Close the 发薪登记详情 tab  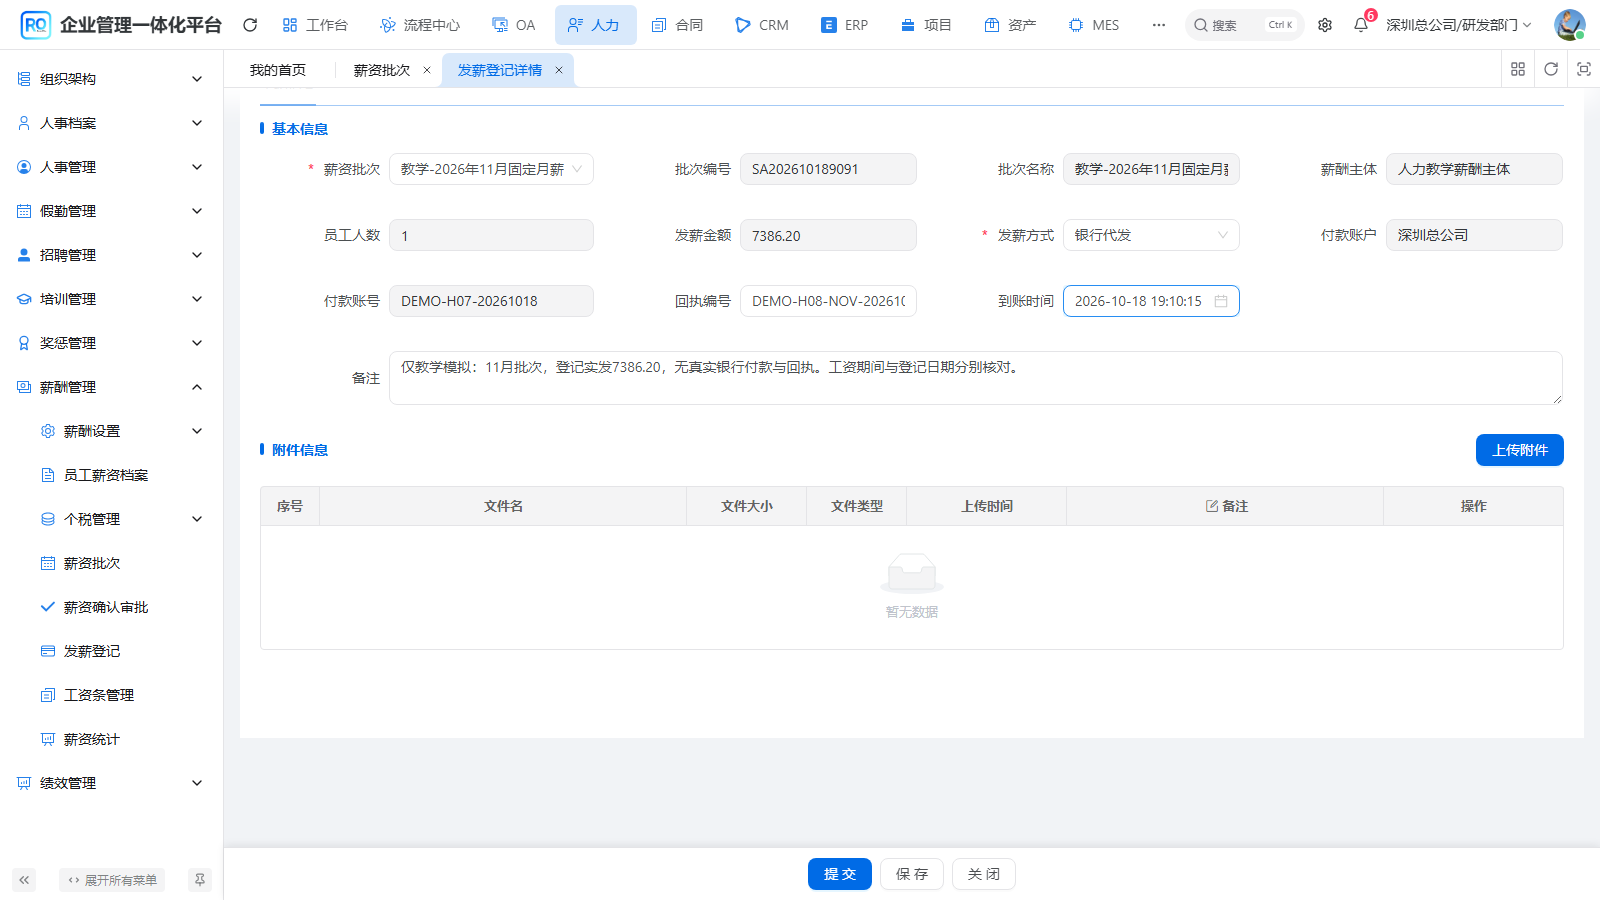[559, 70]
